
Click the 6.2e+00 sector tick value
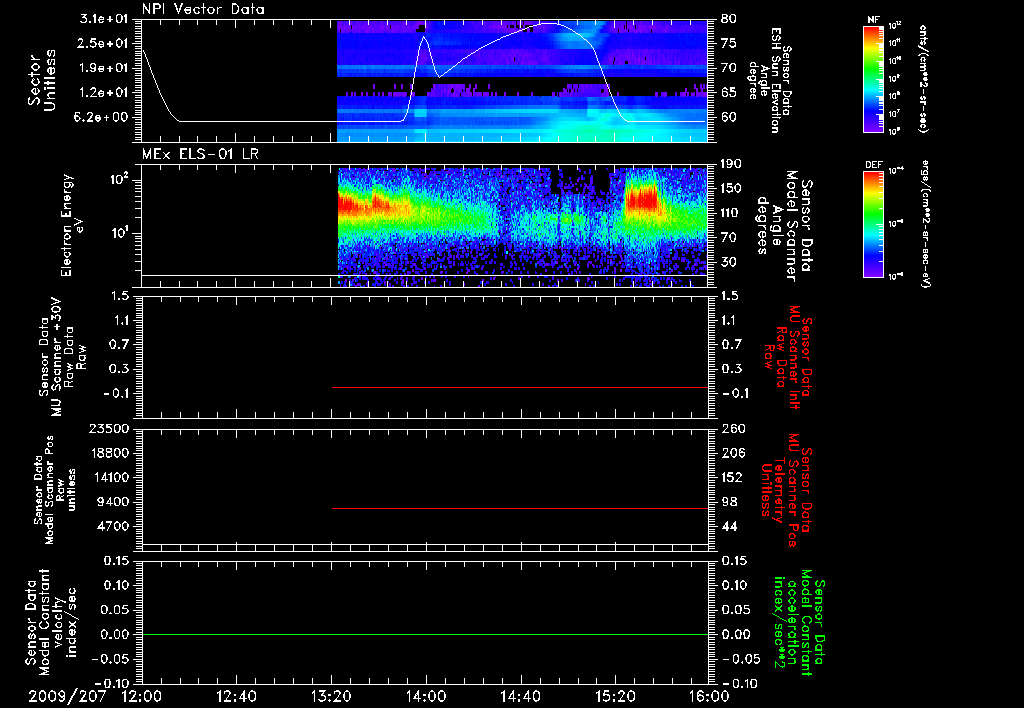[x=103, y=118]
